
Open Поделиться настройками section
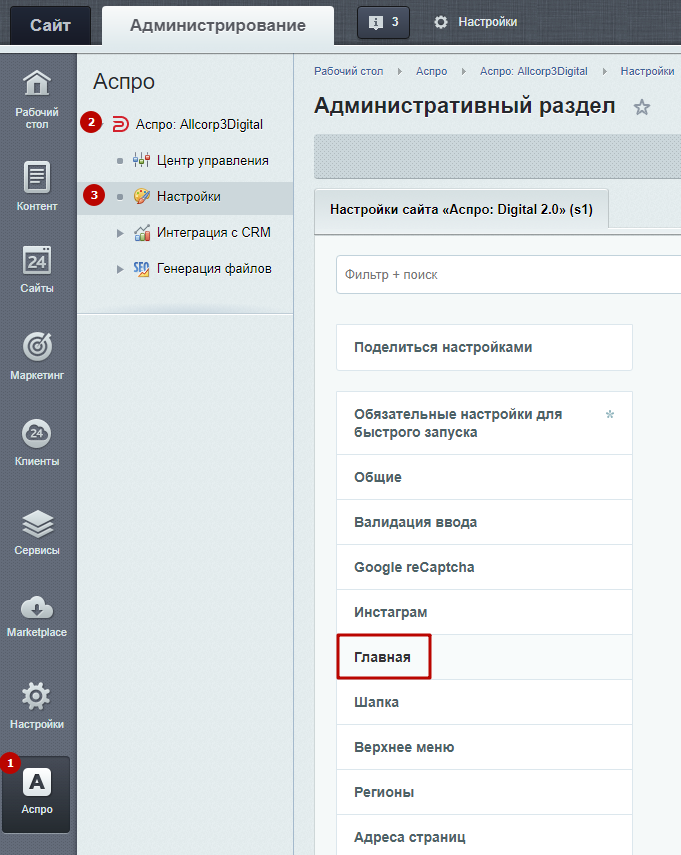[484, 347]
